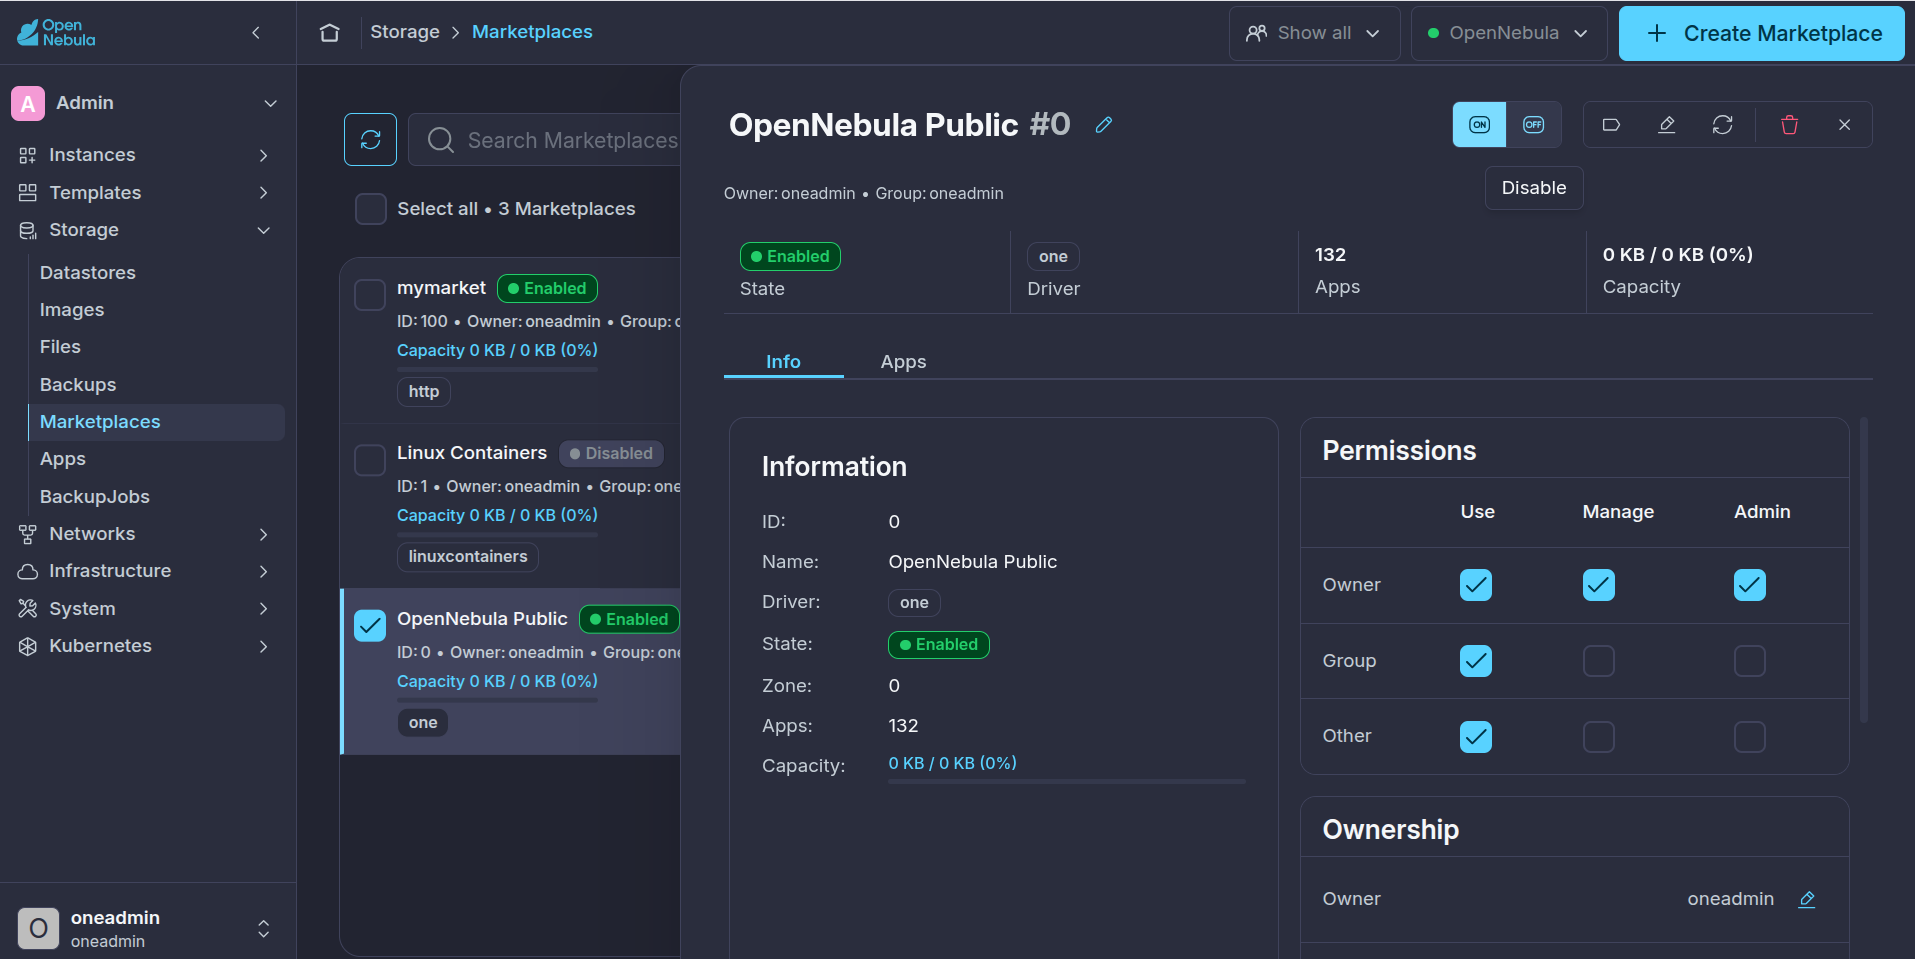Click the search magnifier icon
Viewport: 1915px width, 959px height.
coord(441,140)
